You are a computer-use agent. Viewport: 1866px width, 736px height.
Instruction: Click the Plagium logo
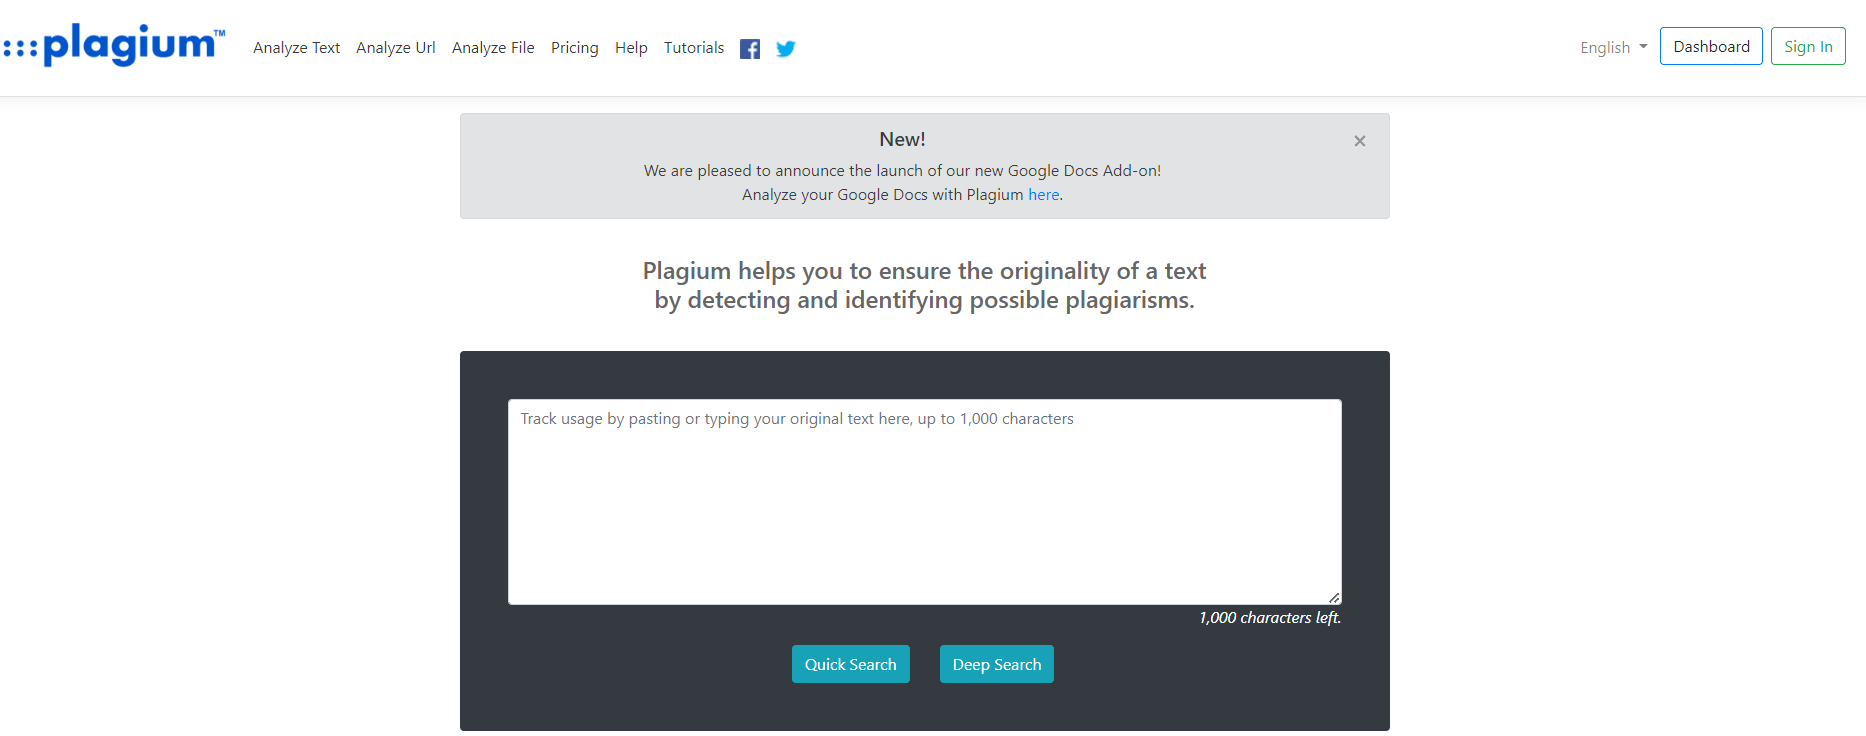coord(113,45)
